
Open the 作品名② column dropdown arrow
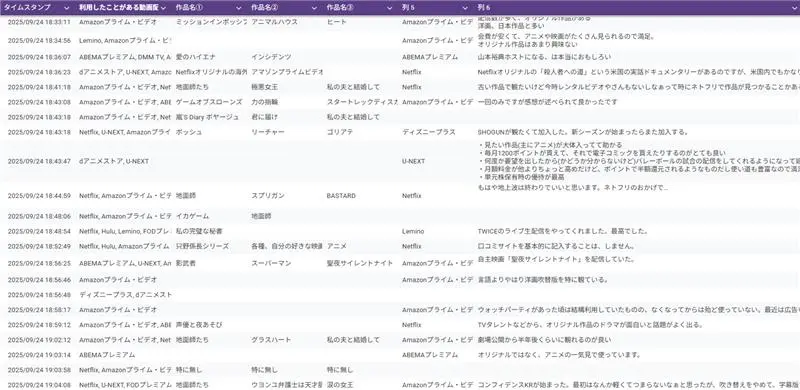314,8
